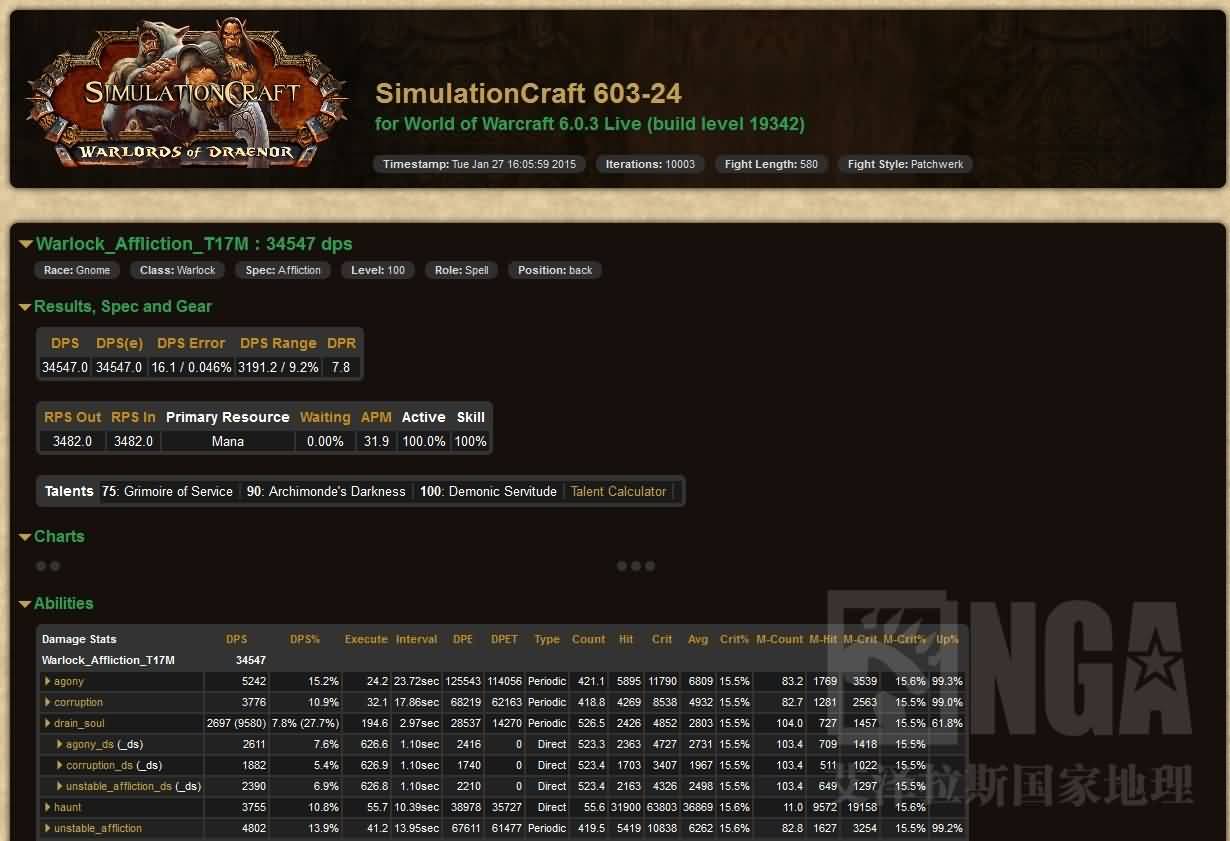Click the Iterations: 10003 pill

pos(650,164)
